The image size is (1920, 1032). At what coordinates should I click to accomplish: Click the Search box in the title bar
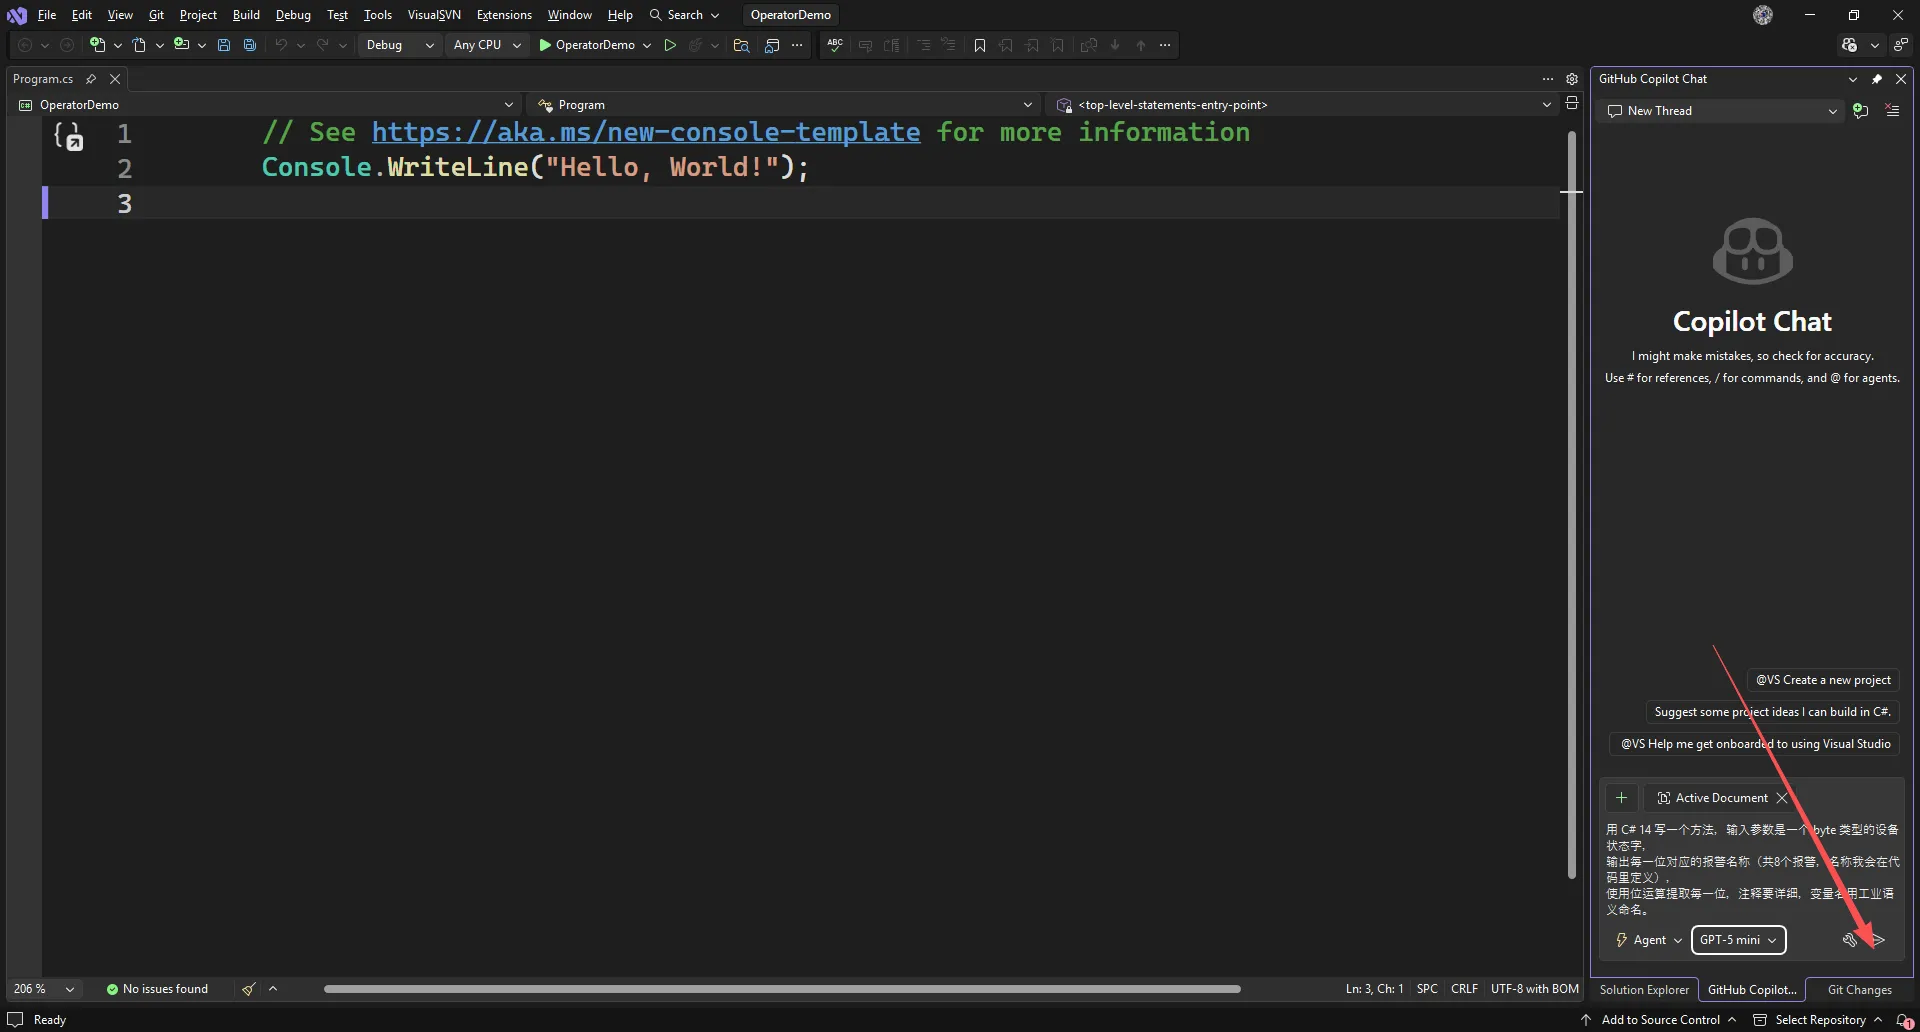684,15
